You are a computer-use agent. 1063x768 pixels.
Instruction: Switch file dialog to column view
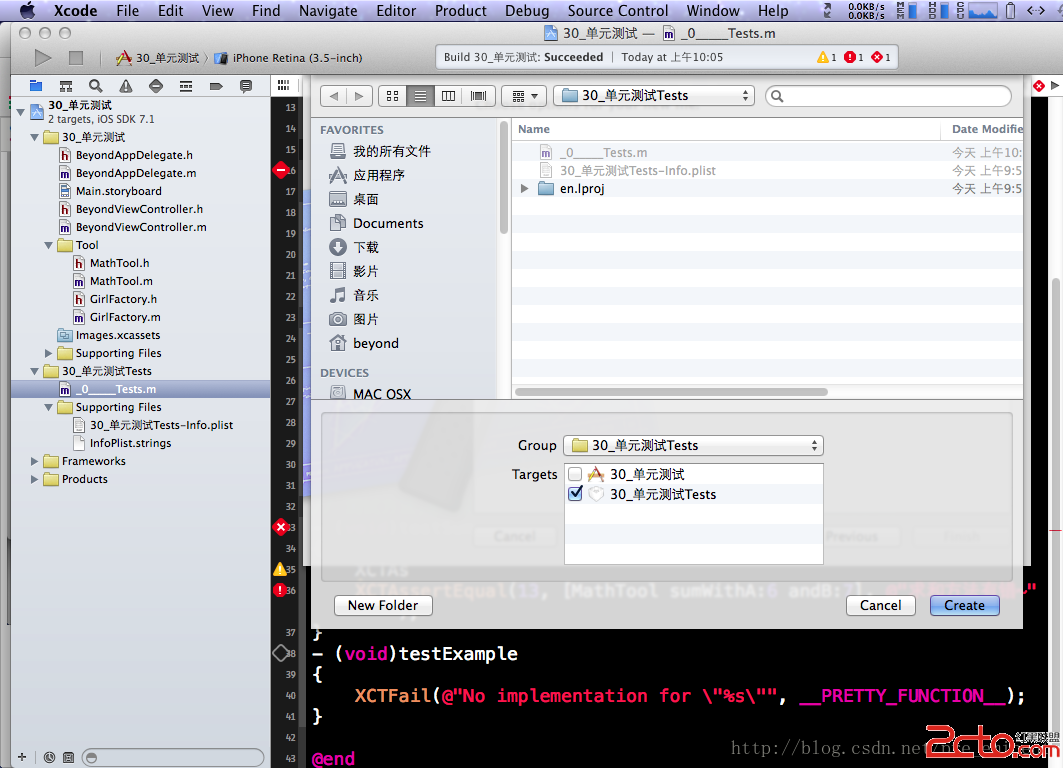coord(449,96)
